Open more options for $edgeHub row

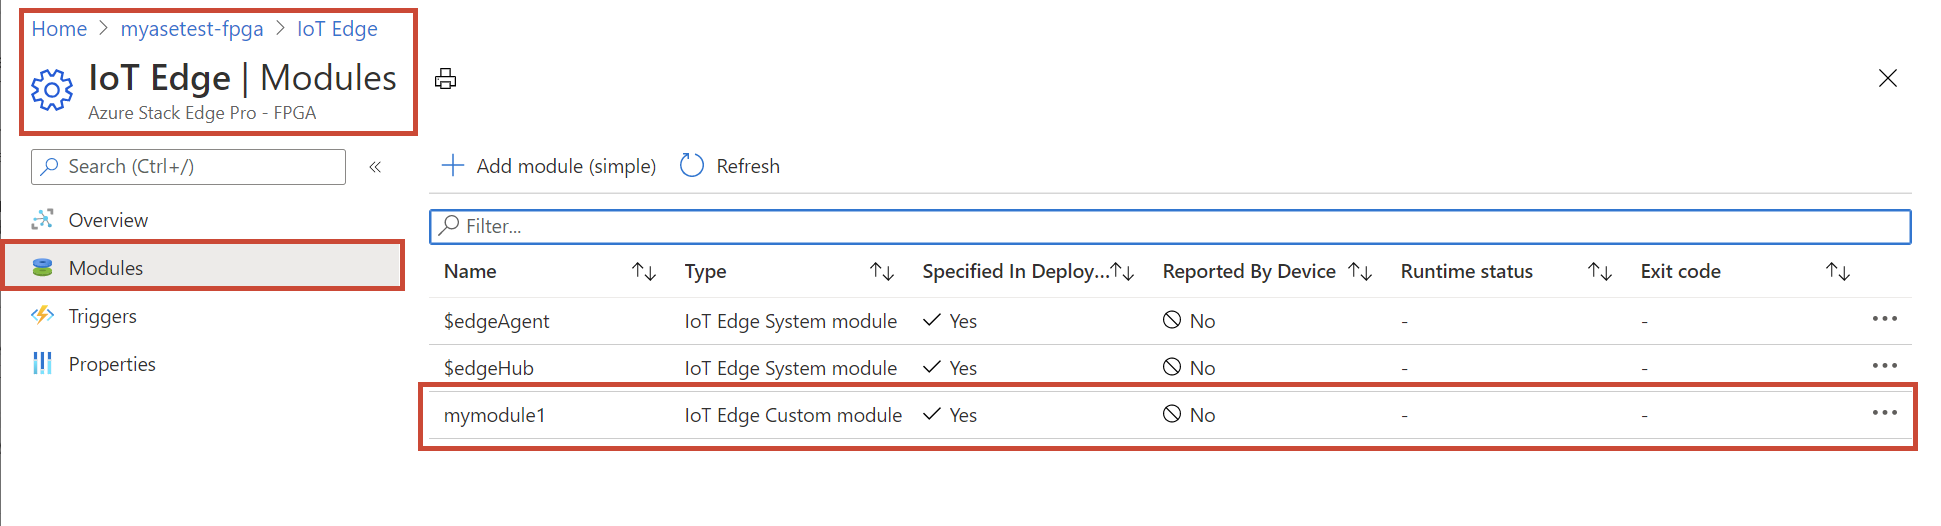click(x=1884, y=366)
